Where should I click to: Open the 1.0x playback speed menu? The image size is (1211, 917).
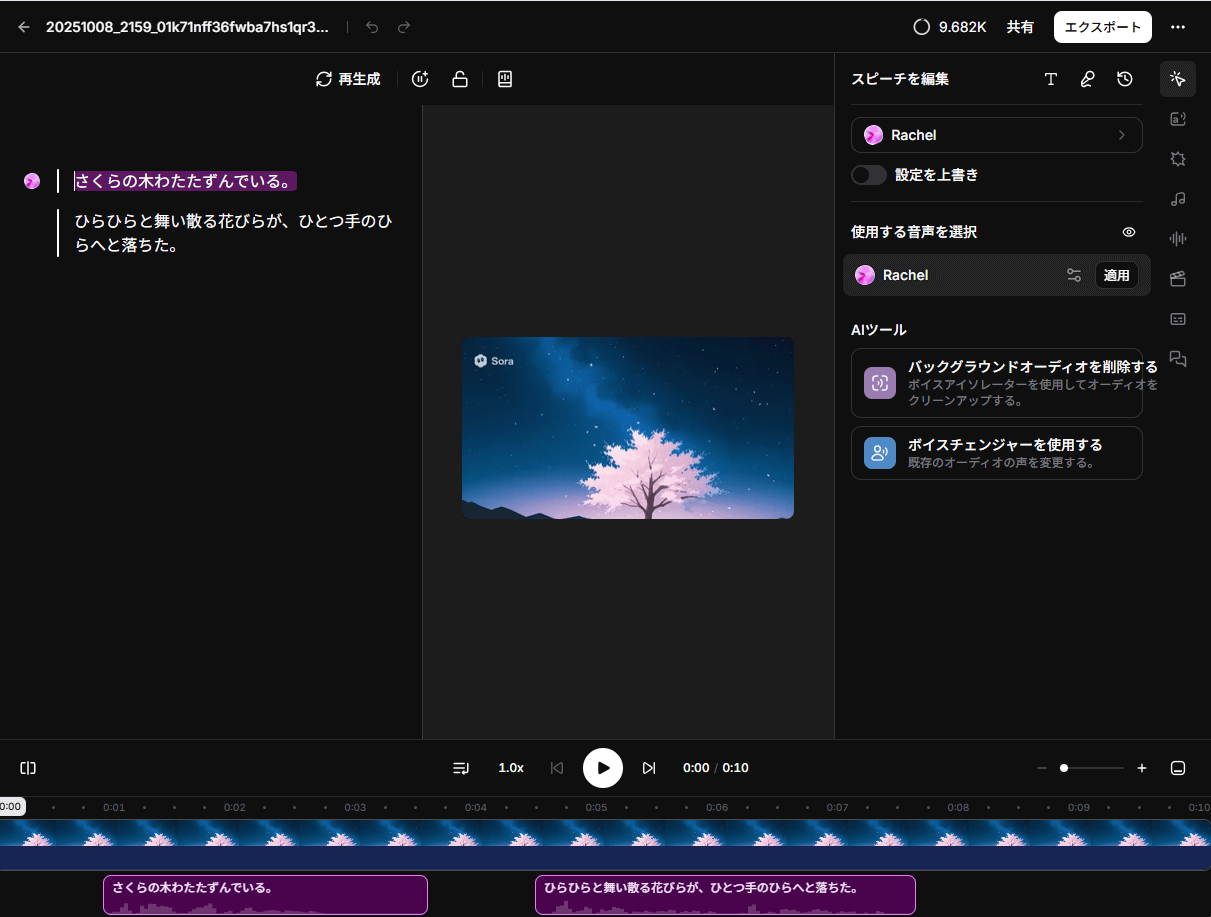point(511,768)
